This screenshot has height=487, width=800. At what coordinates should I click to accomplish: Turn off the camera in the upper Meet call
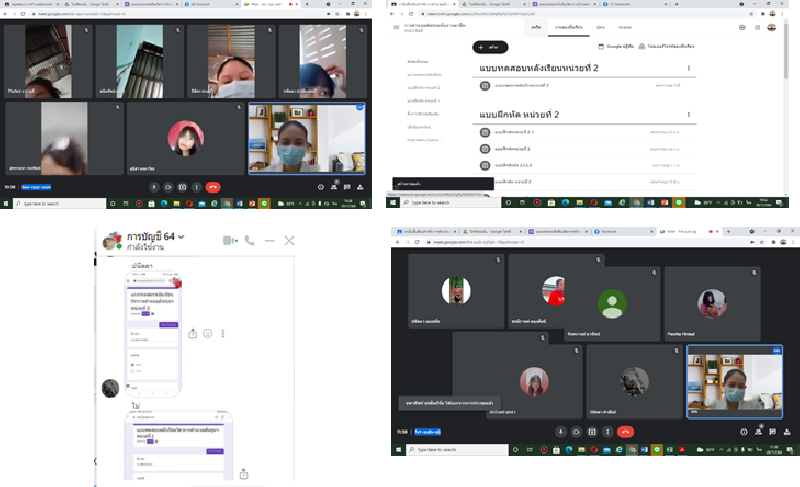point(168,187)
